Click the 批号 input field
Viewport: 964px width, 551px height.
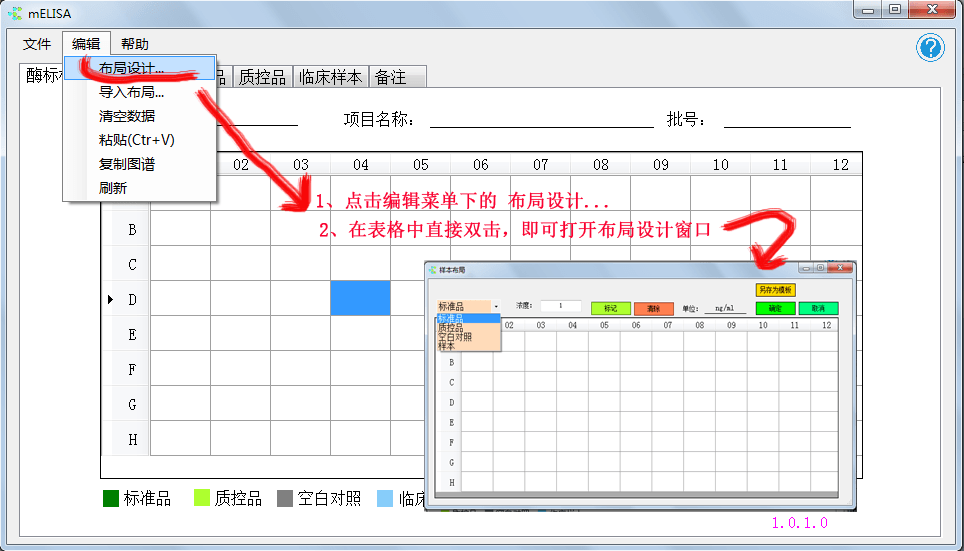point(788,119)
